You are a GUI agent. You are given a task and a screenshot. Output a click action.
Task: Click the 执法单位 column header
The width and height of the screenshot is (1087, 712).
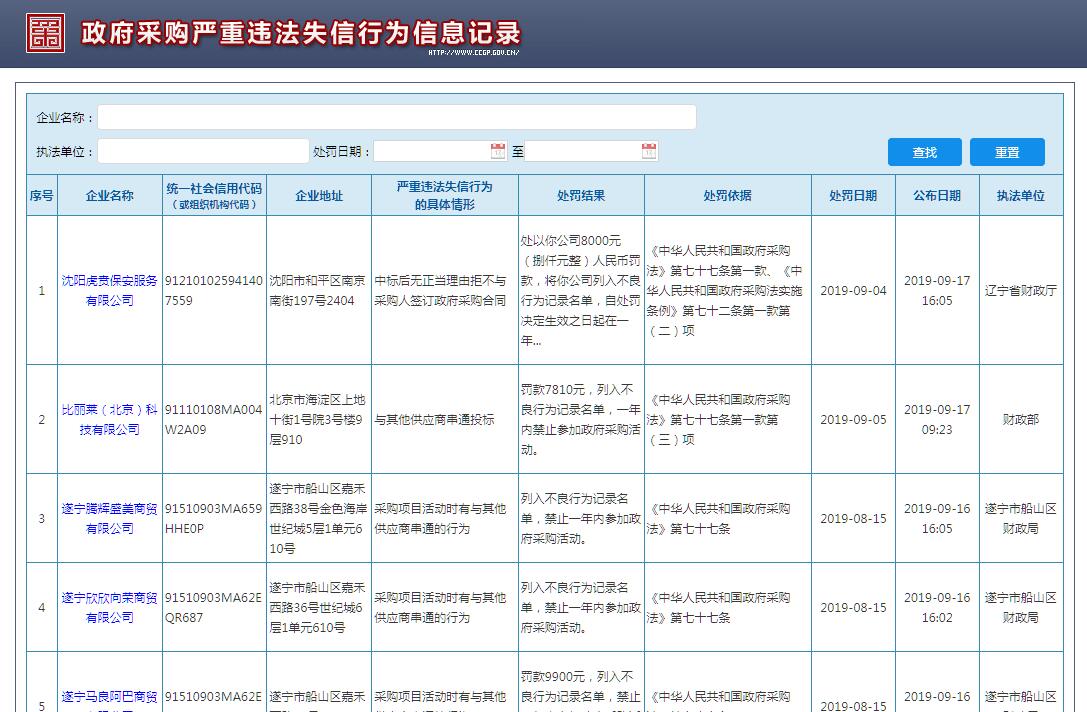click(1020, 196)
